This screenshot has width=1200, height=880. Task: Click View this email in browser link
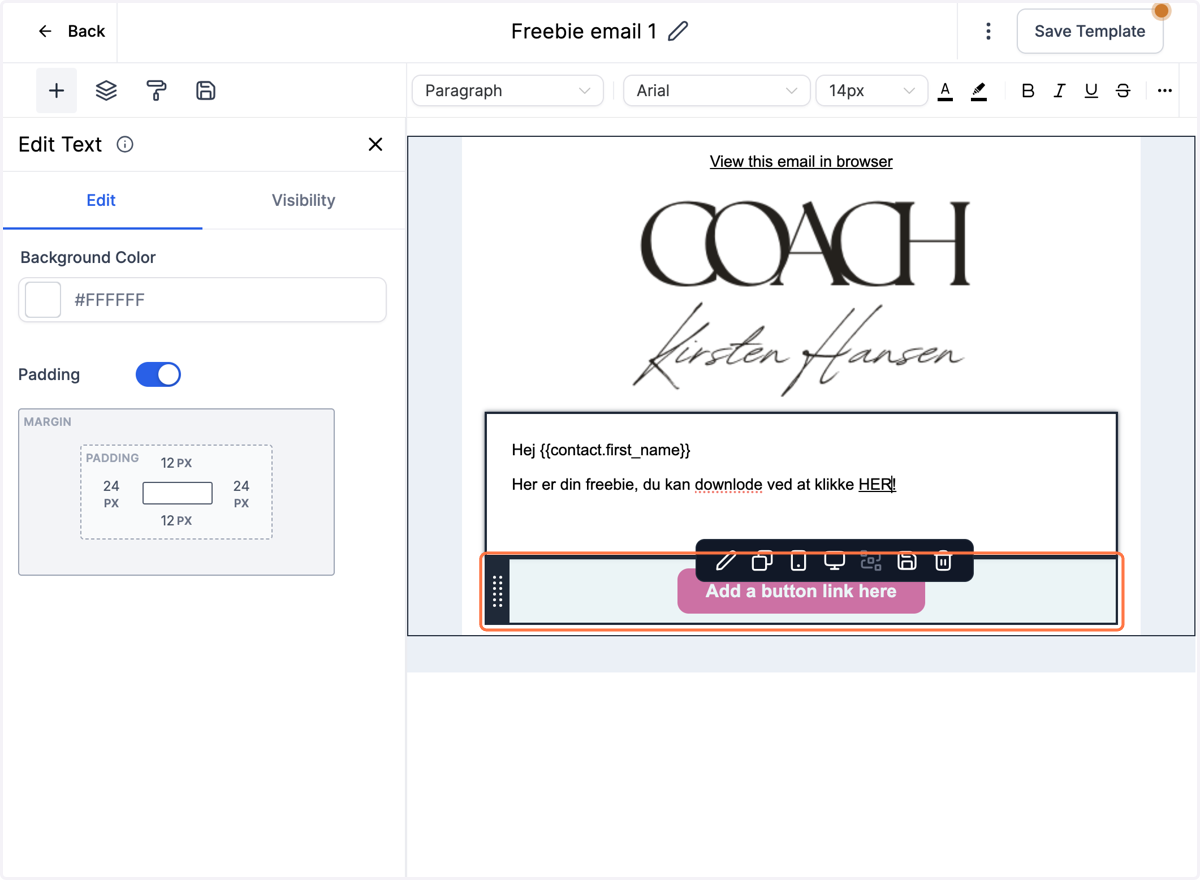[x=801, y=161]
